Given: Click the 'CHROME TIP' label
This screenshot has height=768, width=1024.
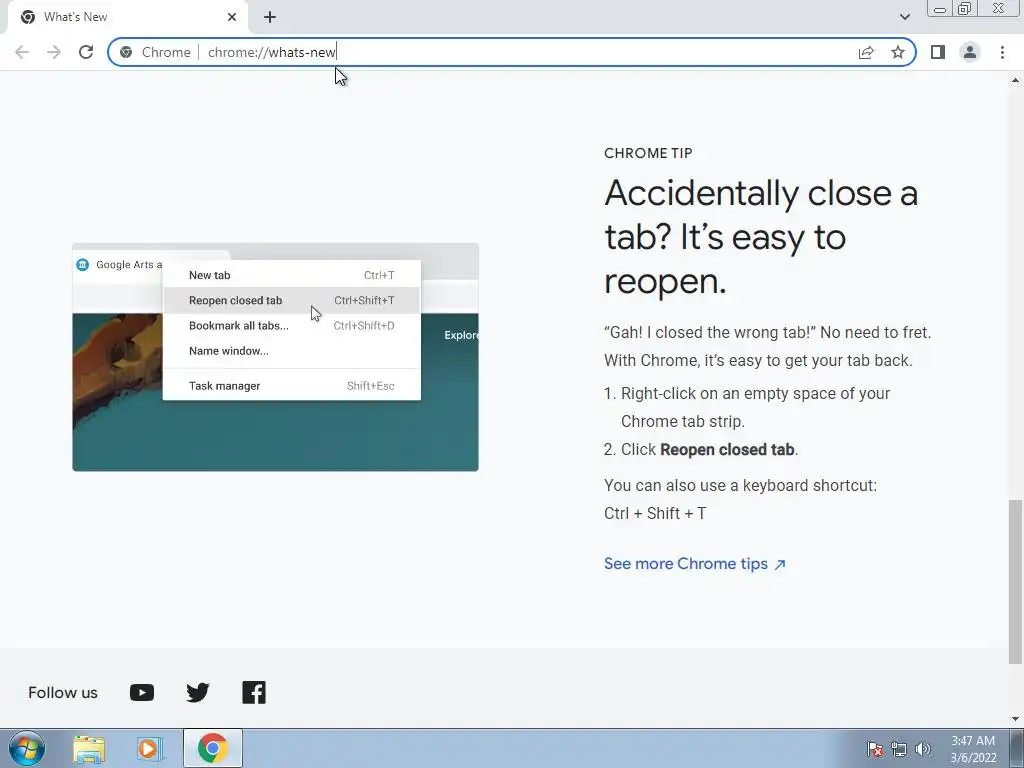Looking at the screenshot, I should point(648,153).
